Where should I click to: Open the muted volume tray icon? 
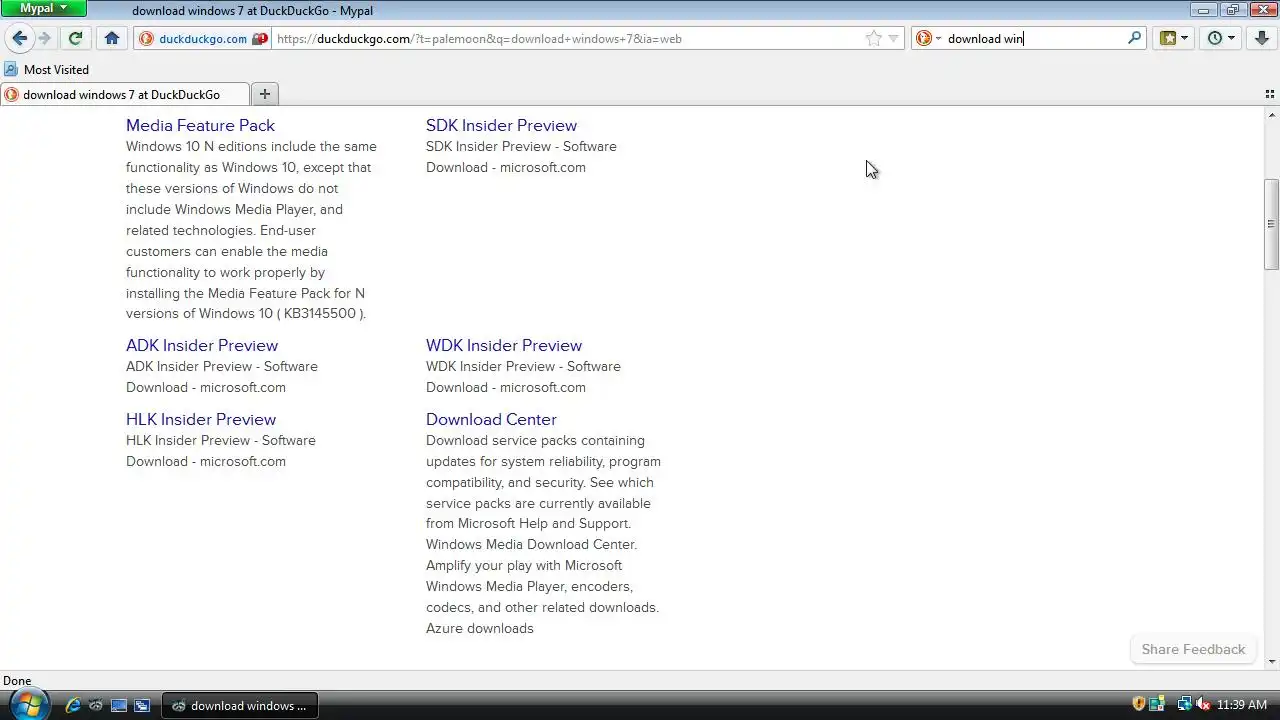pos(1203,704)
